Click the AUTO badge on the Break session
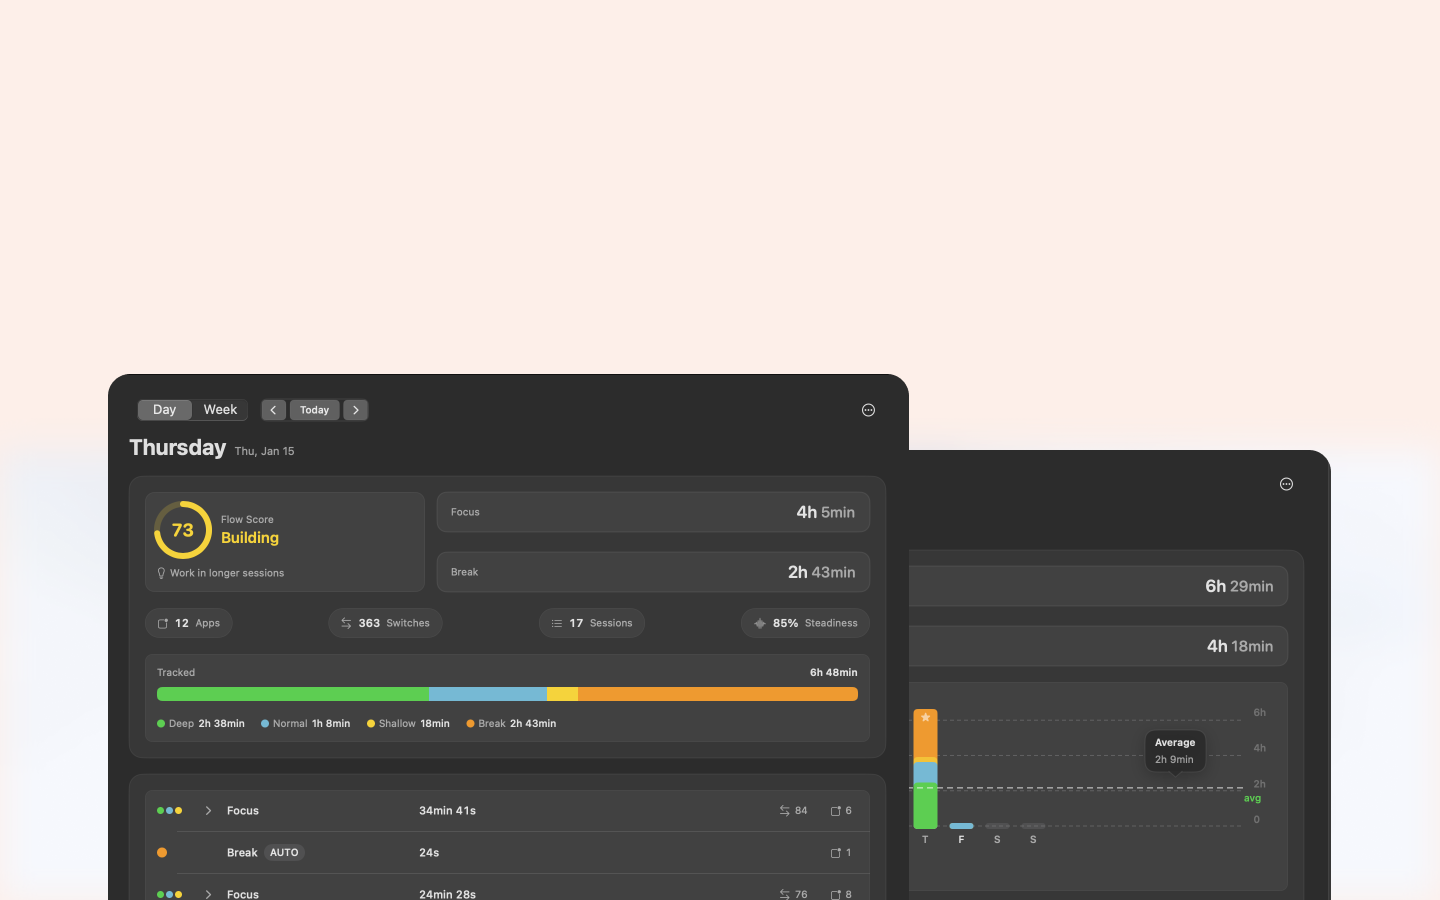 284,852
